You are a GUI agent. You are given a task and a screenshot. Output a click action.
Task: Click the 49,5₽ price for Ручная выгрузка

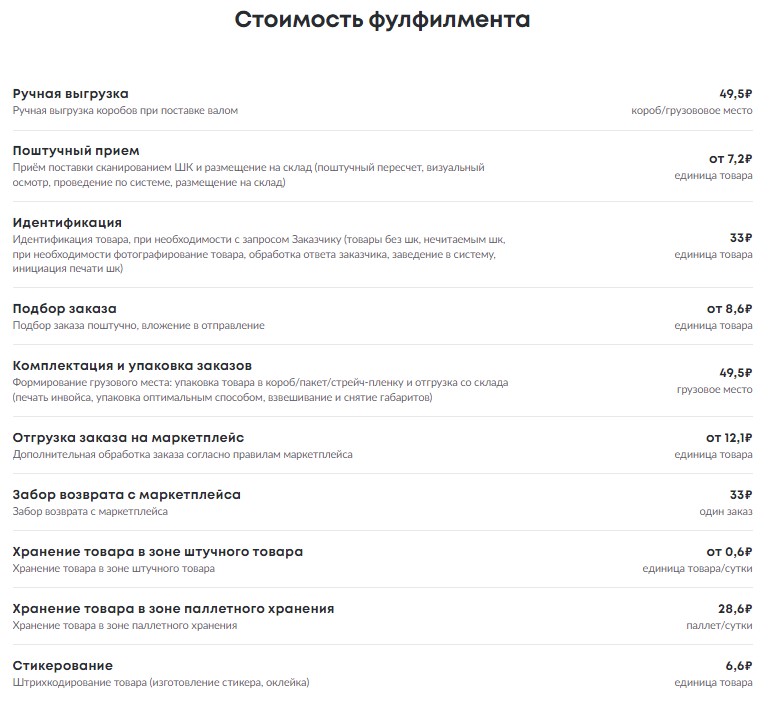(736, 93)
